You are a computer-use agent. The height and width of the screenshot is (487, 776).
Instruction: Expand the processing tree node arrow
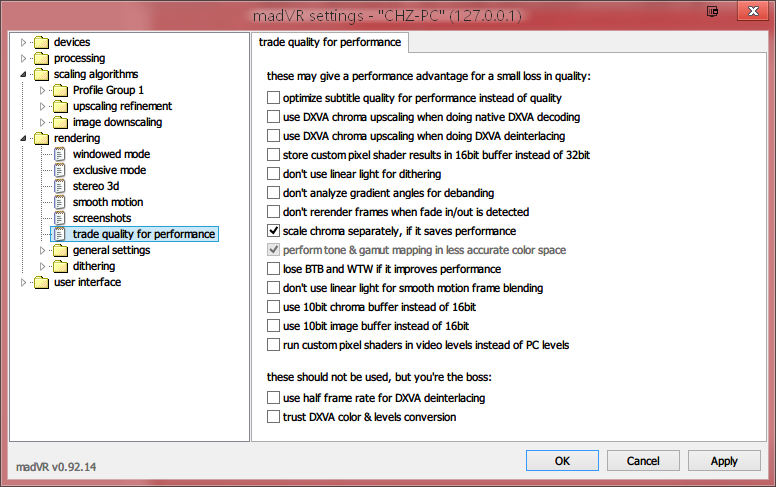[x=23, y=58]
